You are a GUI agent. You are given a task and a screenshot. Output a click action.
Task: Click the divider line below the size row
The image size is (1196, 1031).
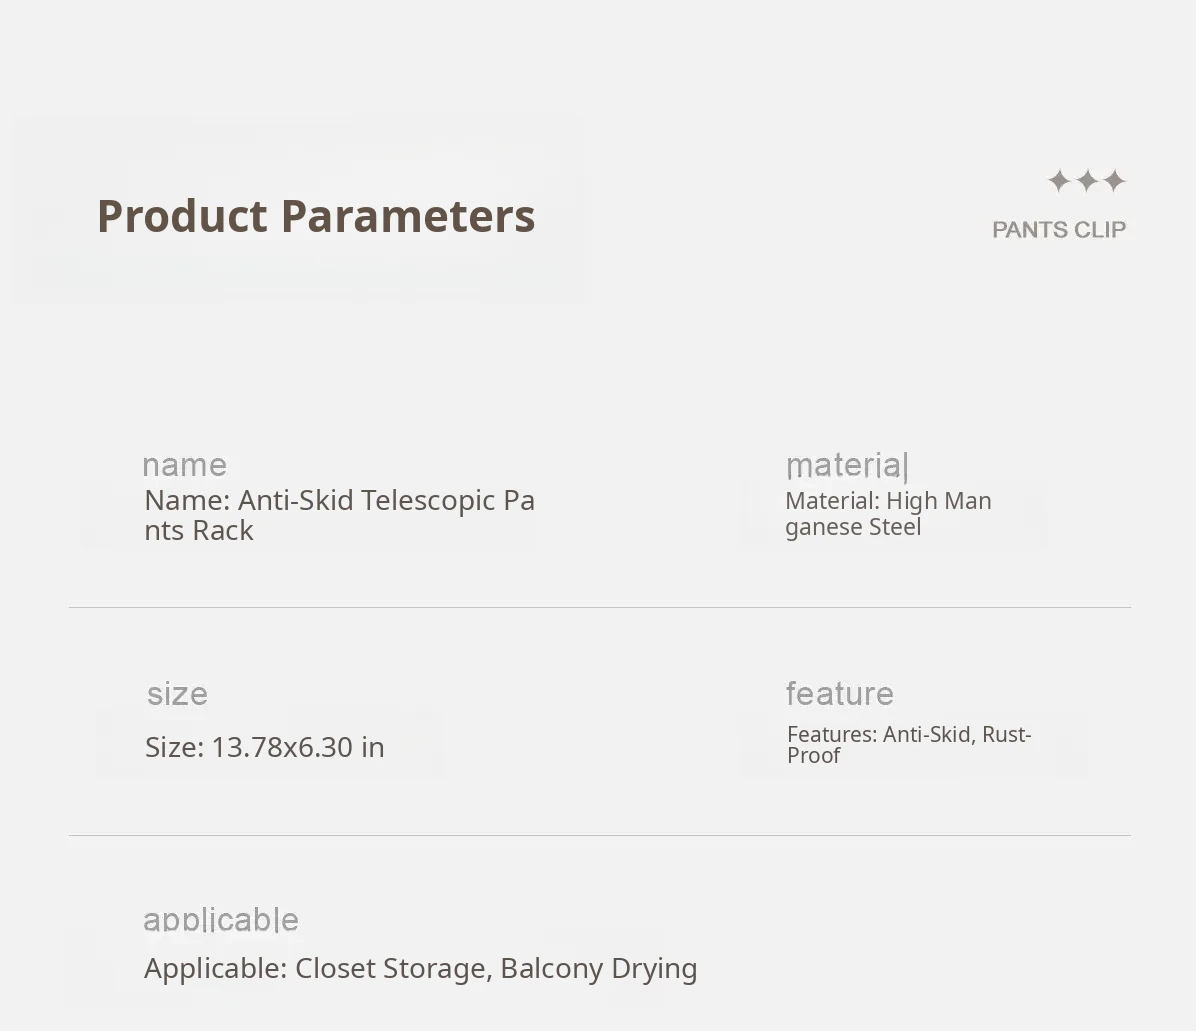tap(600, 835)
